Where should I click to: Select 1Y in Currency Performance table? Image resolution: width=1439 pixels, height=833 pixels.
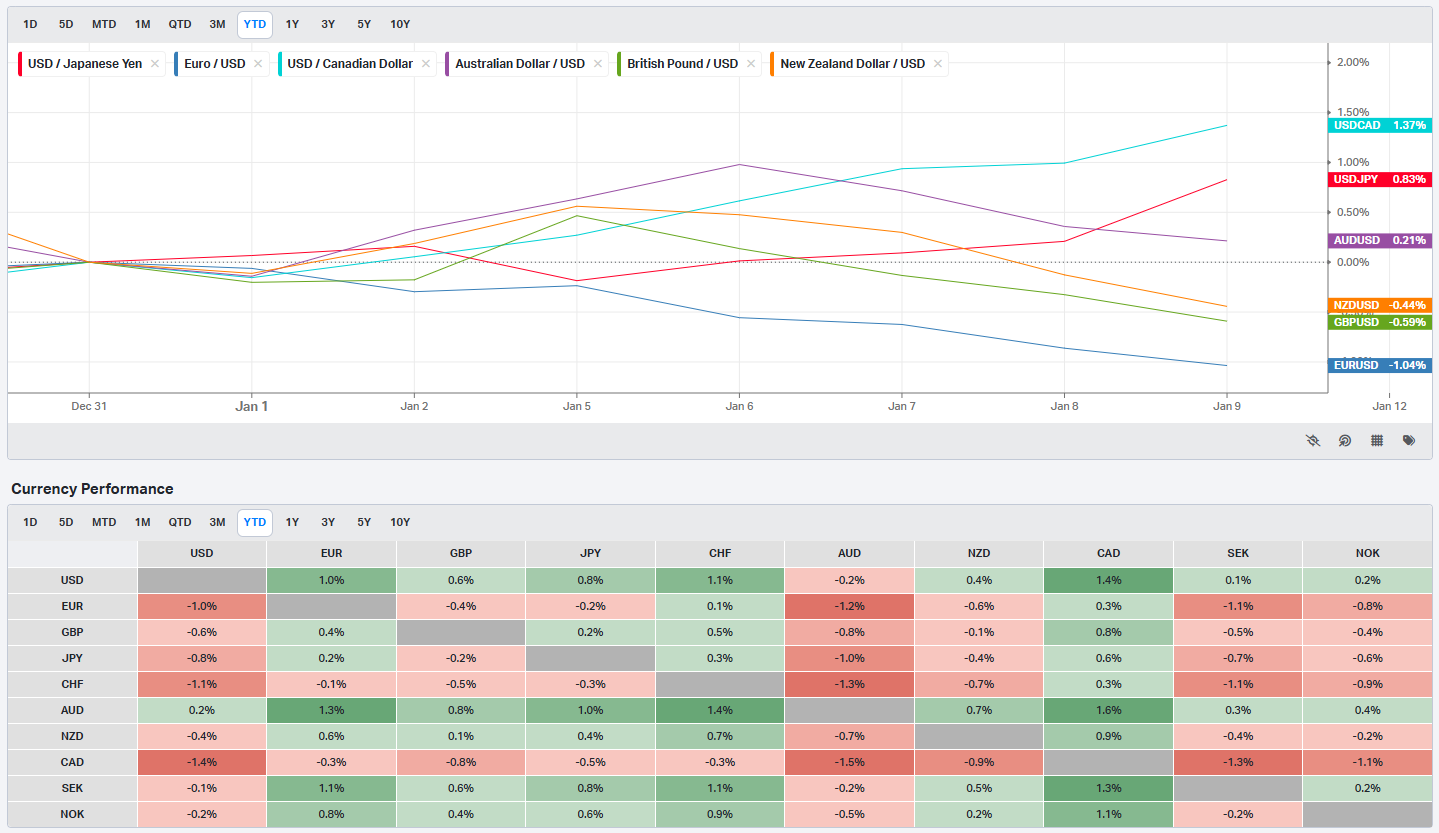click(292, 522)
